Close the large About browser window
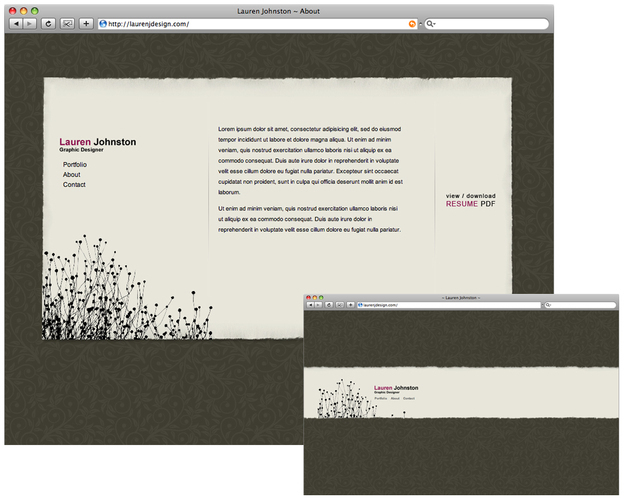This screenshot has height=500, width=624. tap(12, 11)
